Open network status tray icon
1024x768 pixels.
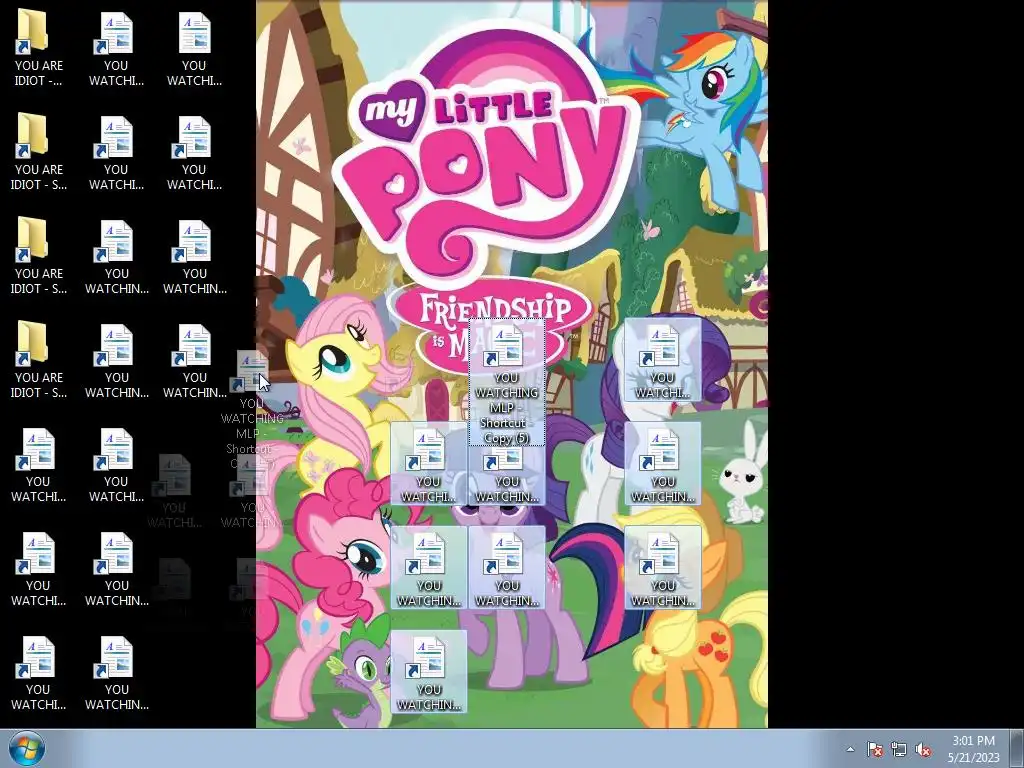899,749
